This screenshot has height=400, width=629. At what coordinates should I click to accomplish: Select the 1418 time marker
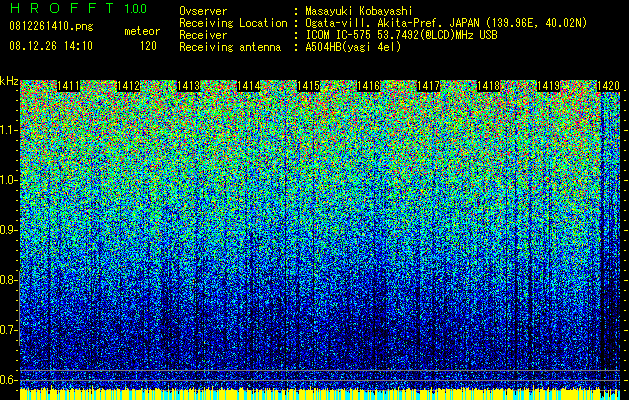point(488,86)
